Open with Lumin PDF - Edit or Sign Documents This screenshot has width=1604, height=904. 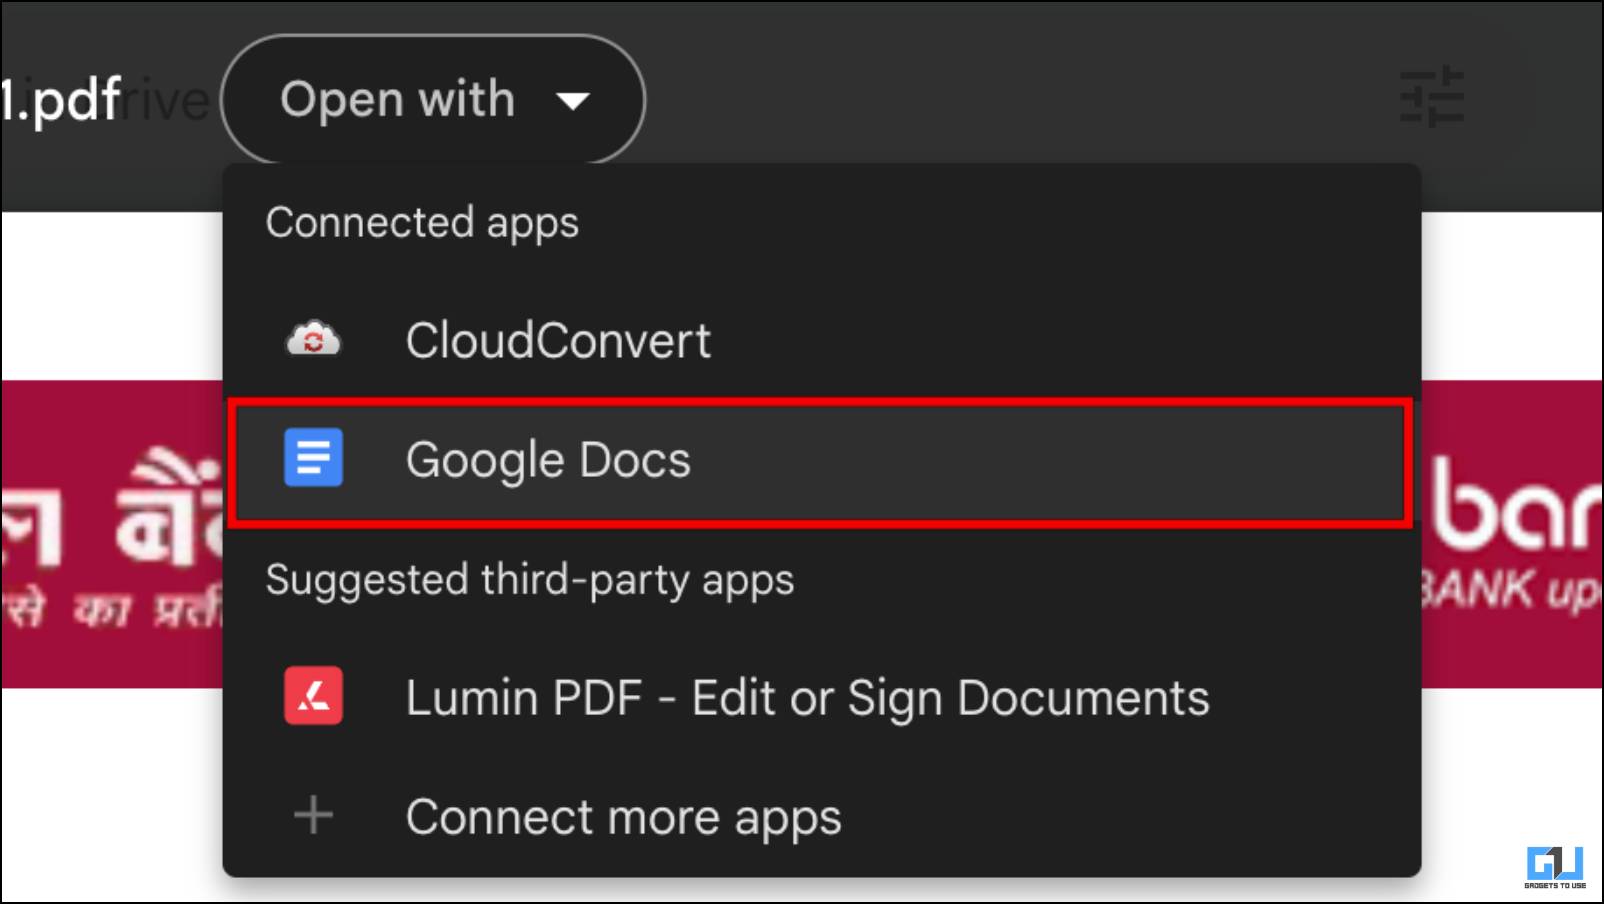pyautogui.click(x=821, y=697)
